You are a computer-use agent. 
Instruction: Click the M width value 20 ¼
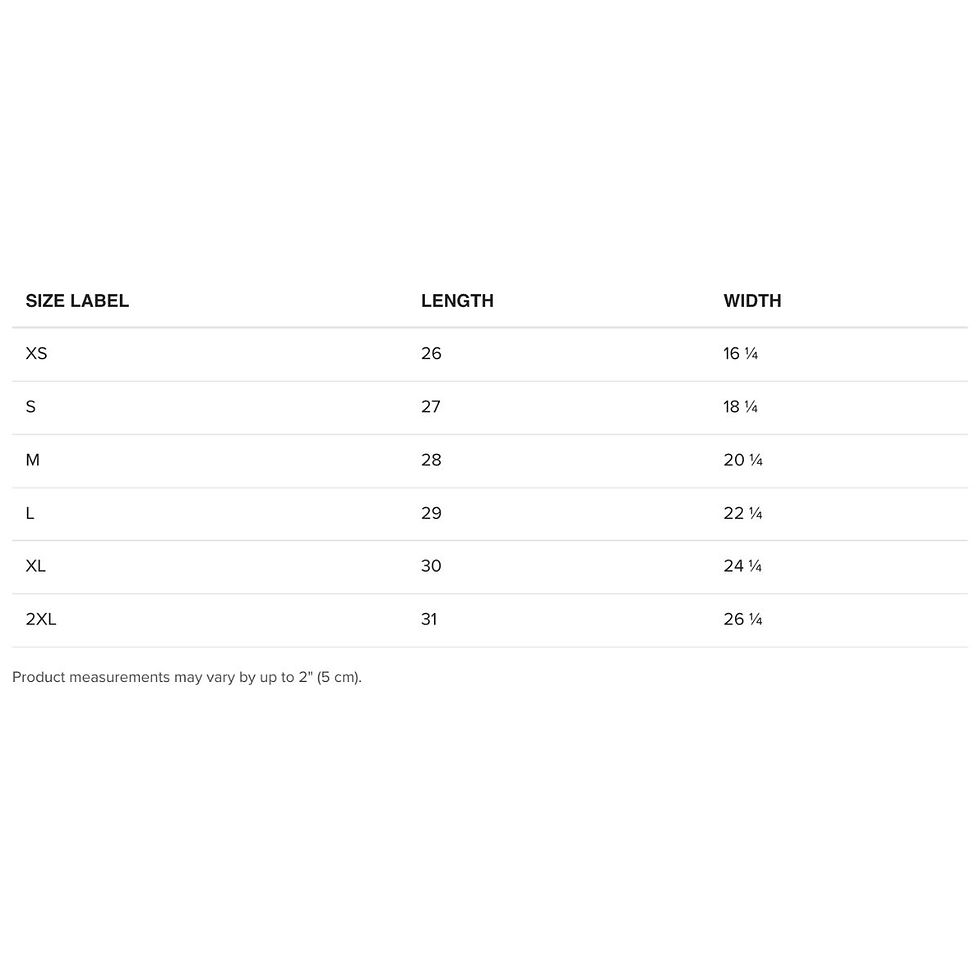[x=743, y=460]
